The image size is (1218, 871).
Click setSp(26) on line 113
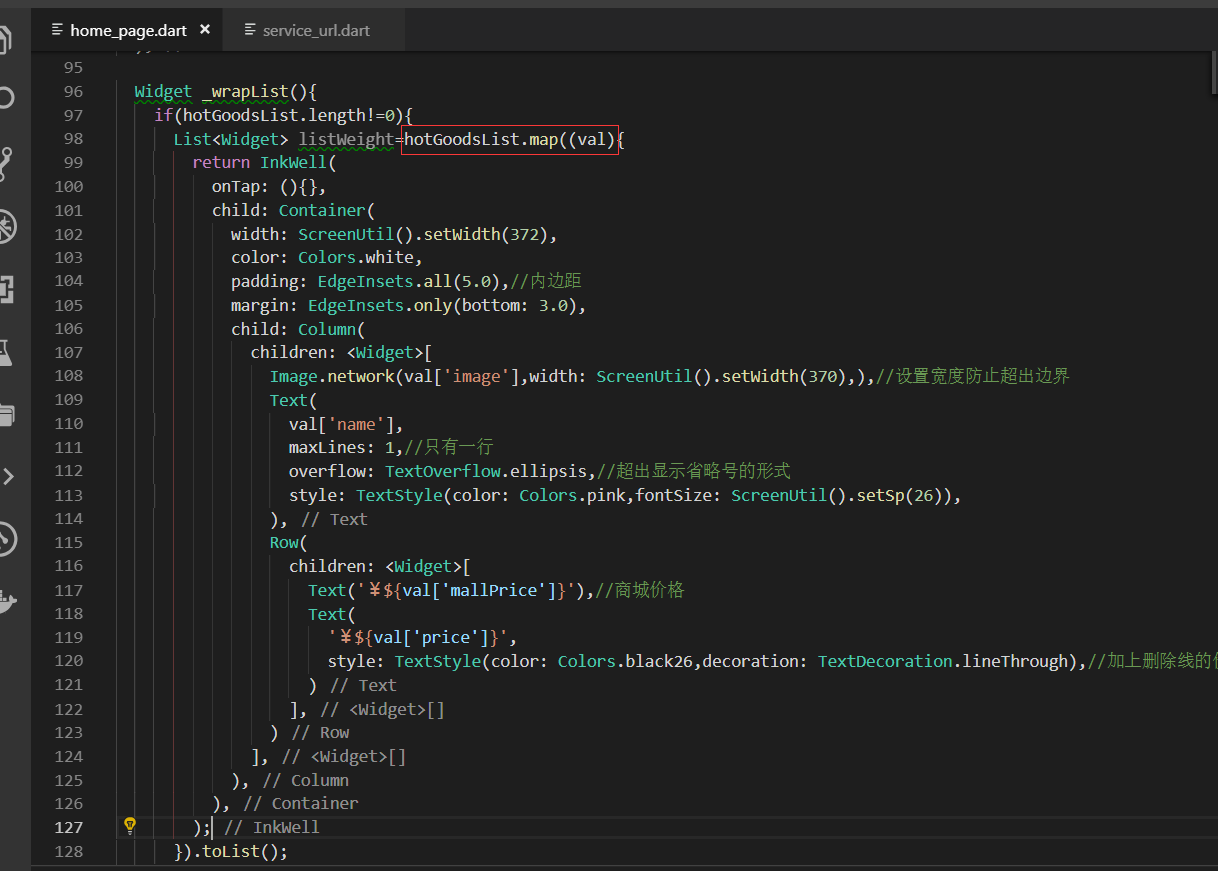[x=899, y=495]
